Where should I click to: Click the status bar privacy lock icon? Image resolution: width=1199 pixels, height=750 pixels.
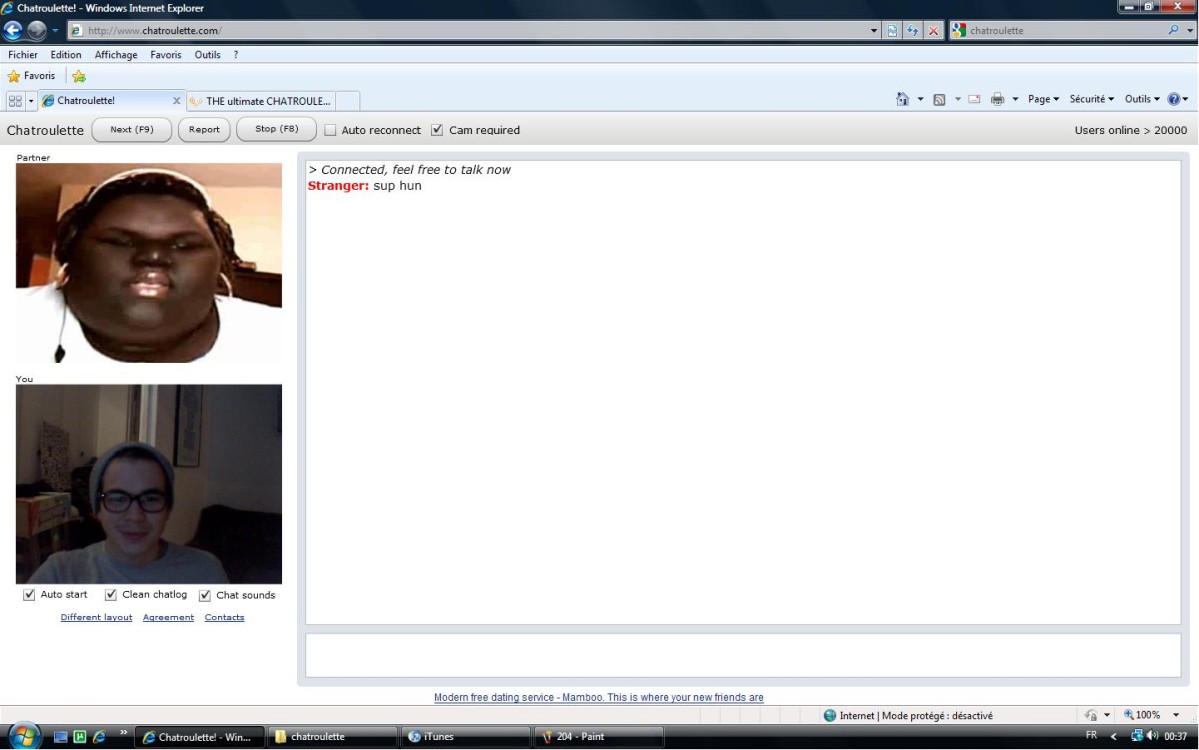click(x=1091, y=716)
